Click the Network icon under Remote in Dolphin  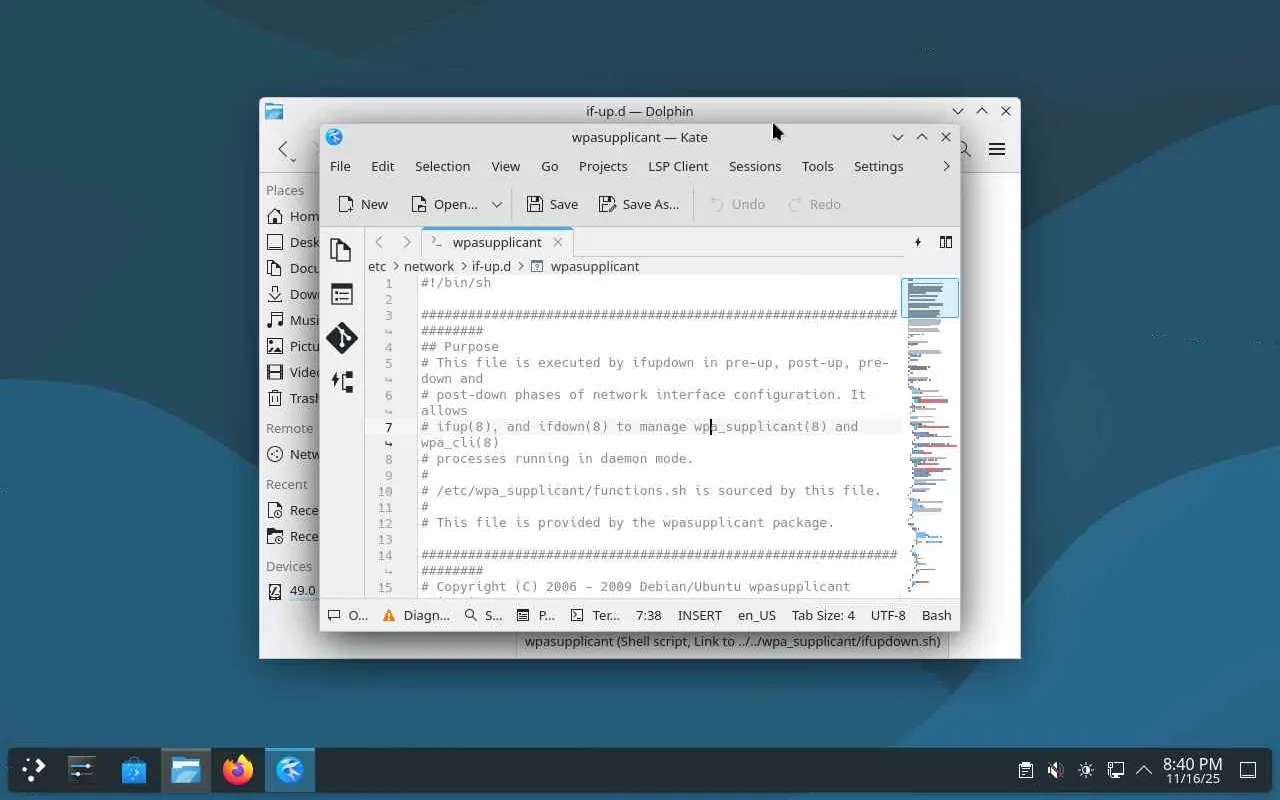pos(275,454)
